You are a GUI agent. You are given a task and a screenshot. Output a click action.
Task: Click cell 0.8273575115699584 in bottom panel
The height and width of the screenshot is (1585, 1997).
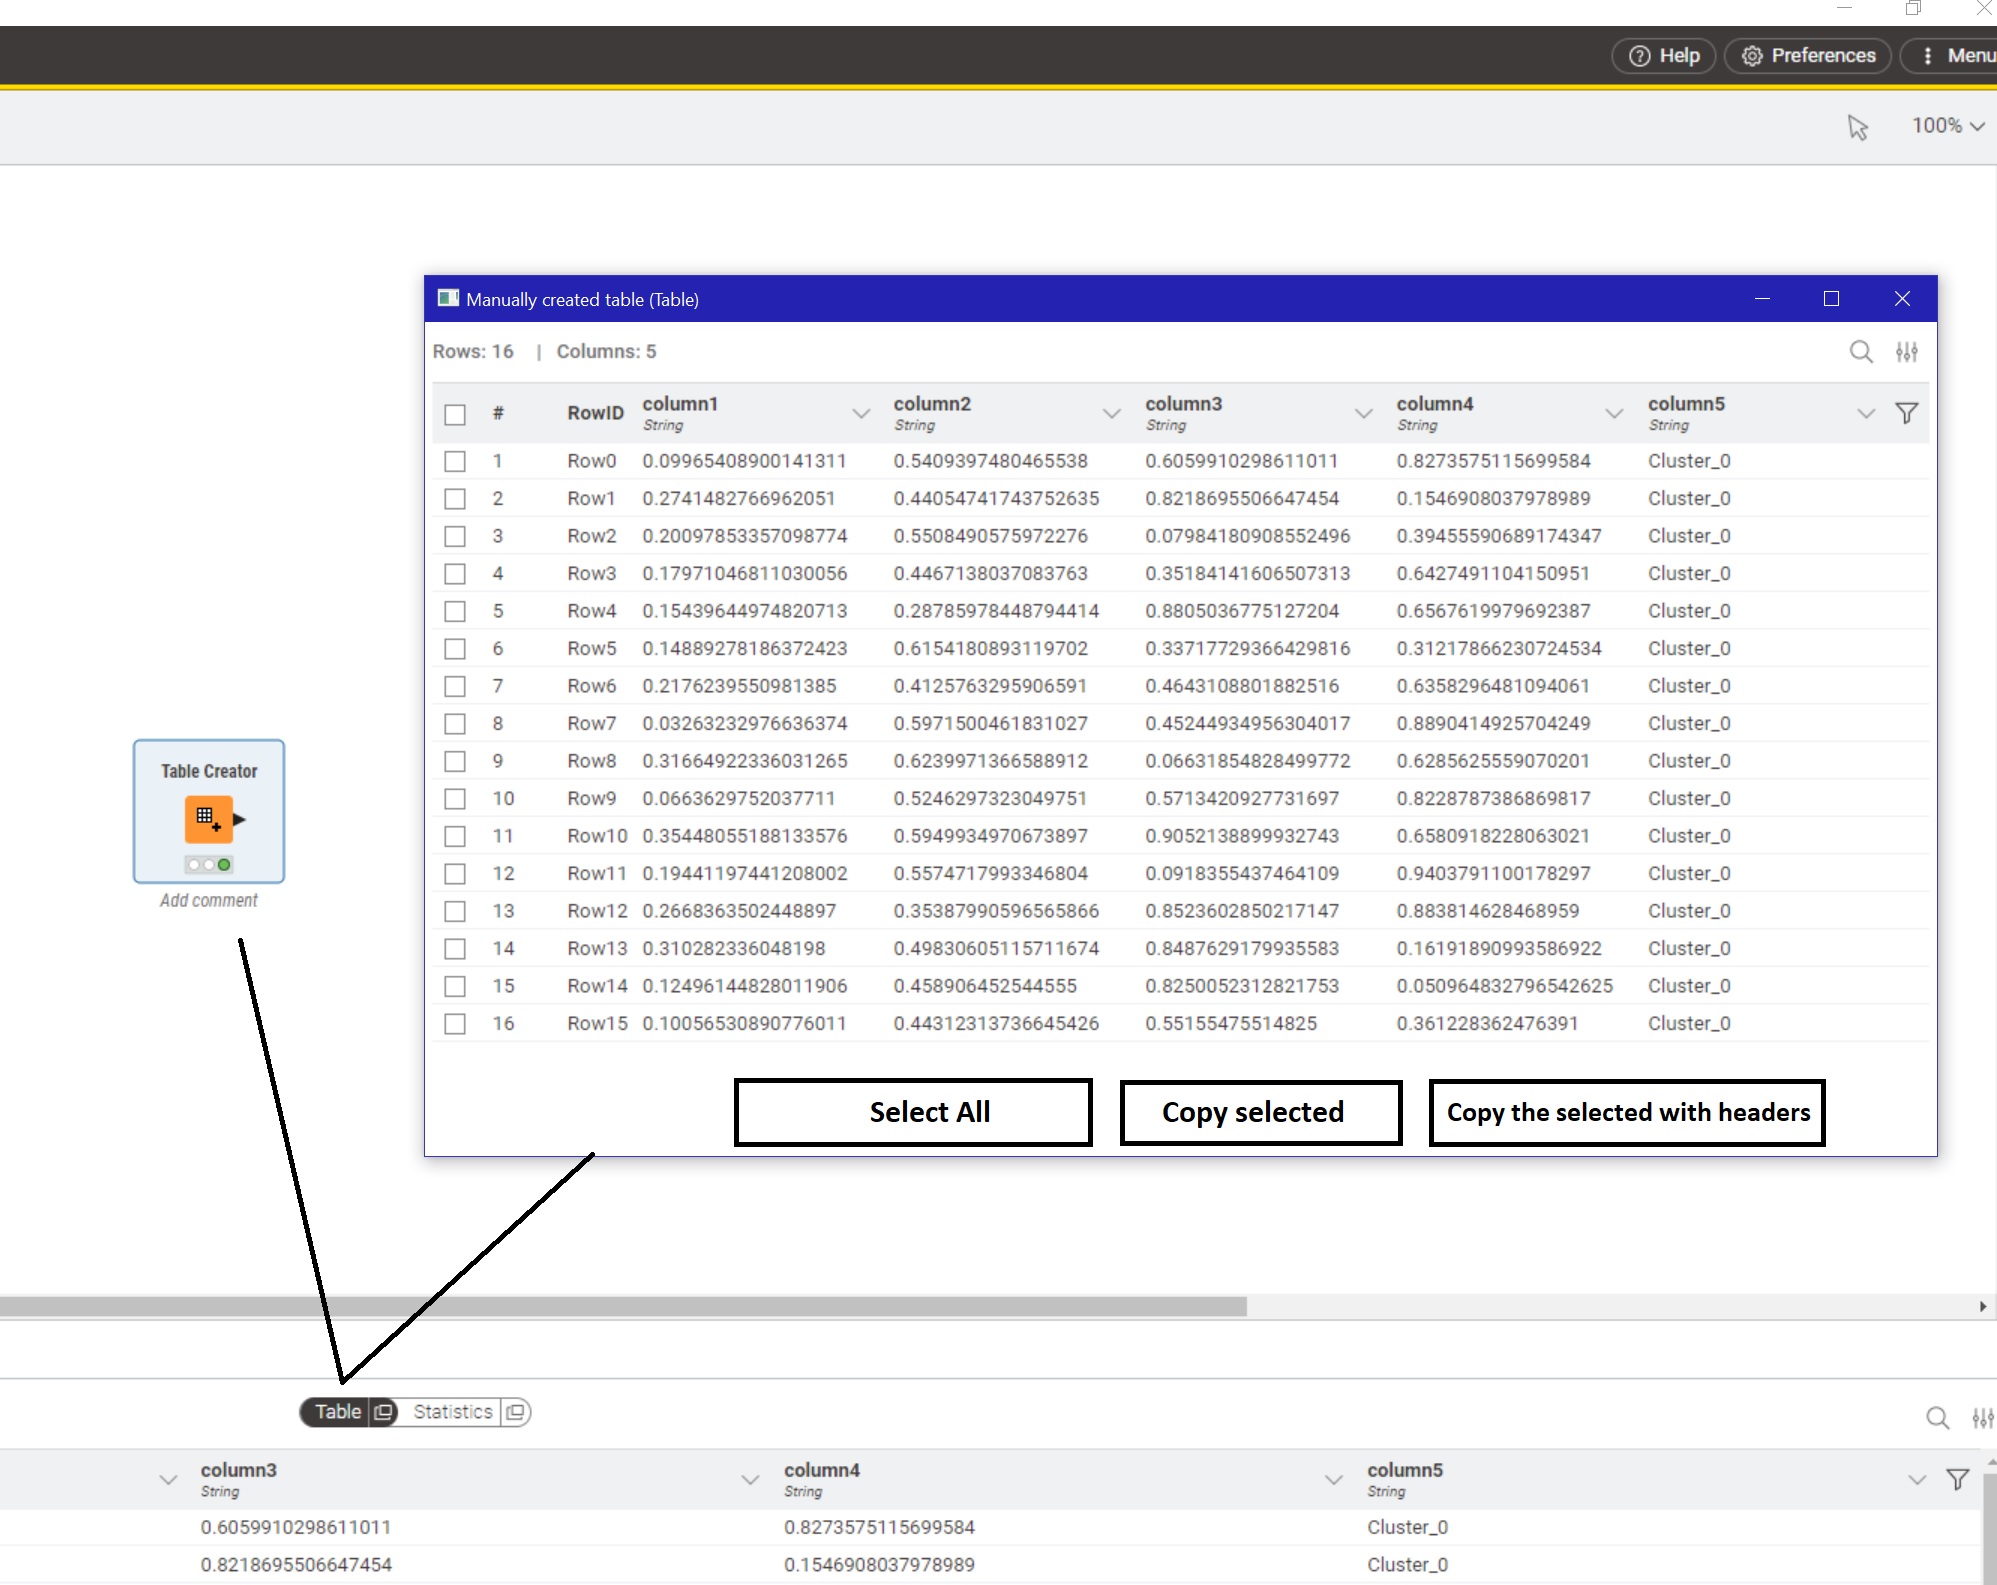(879, 1527)
